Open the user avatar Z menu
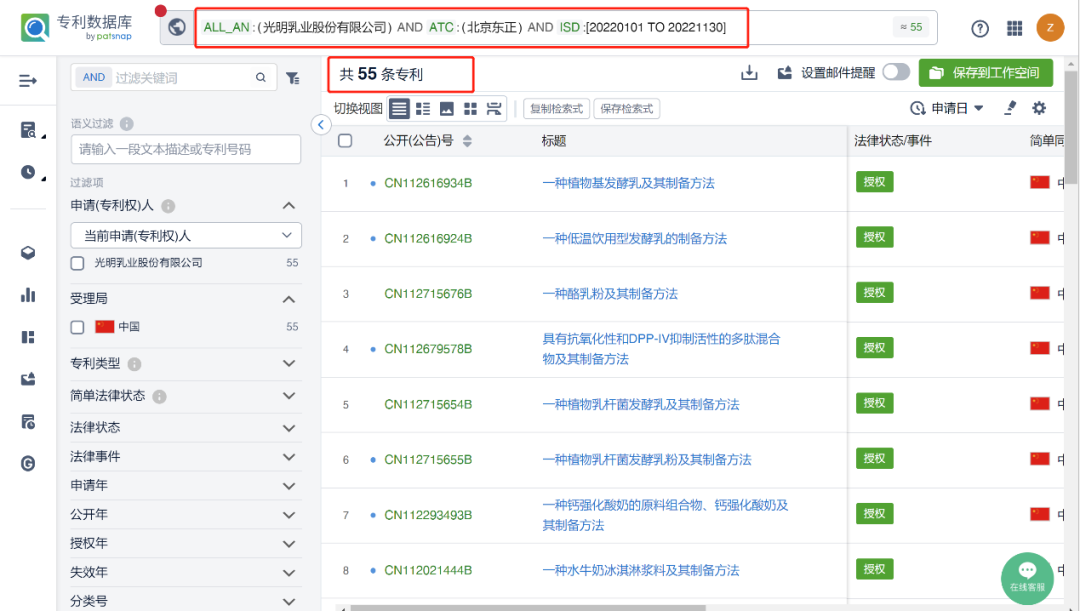1080x611 pixels. (1050, 28)
